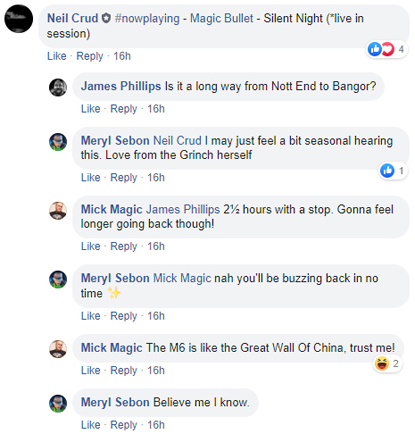The height and width of the screenshot is (434, 415).
Task: Open tagged James Phillips mention in Mick's reply
Action: pos(183,209)
